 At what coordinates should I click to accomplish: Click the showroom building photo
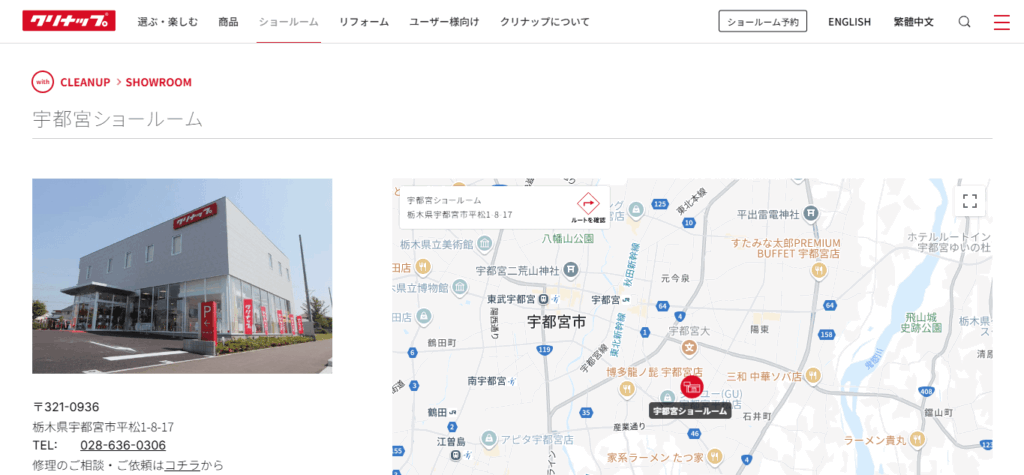point(182,276)
